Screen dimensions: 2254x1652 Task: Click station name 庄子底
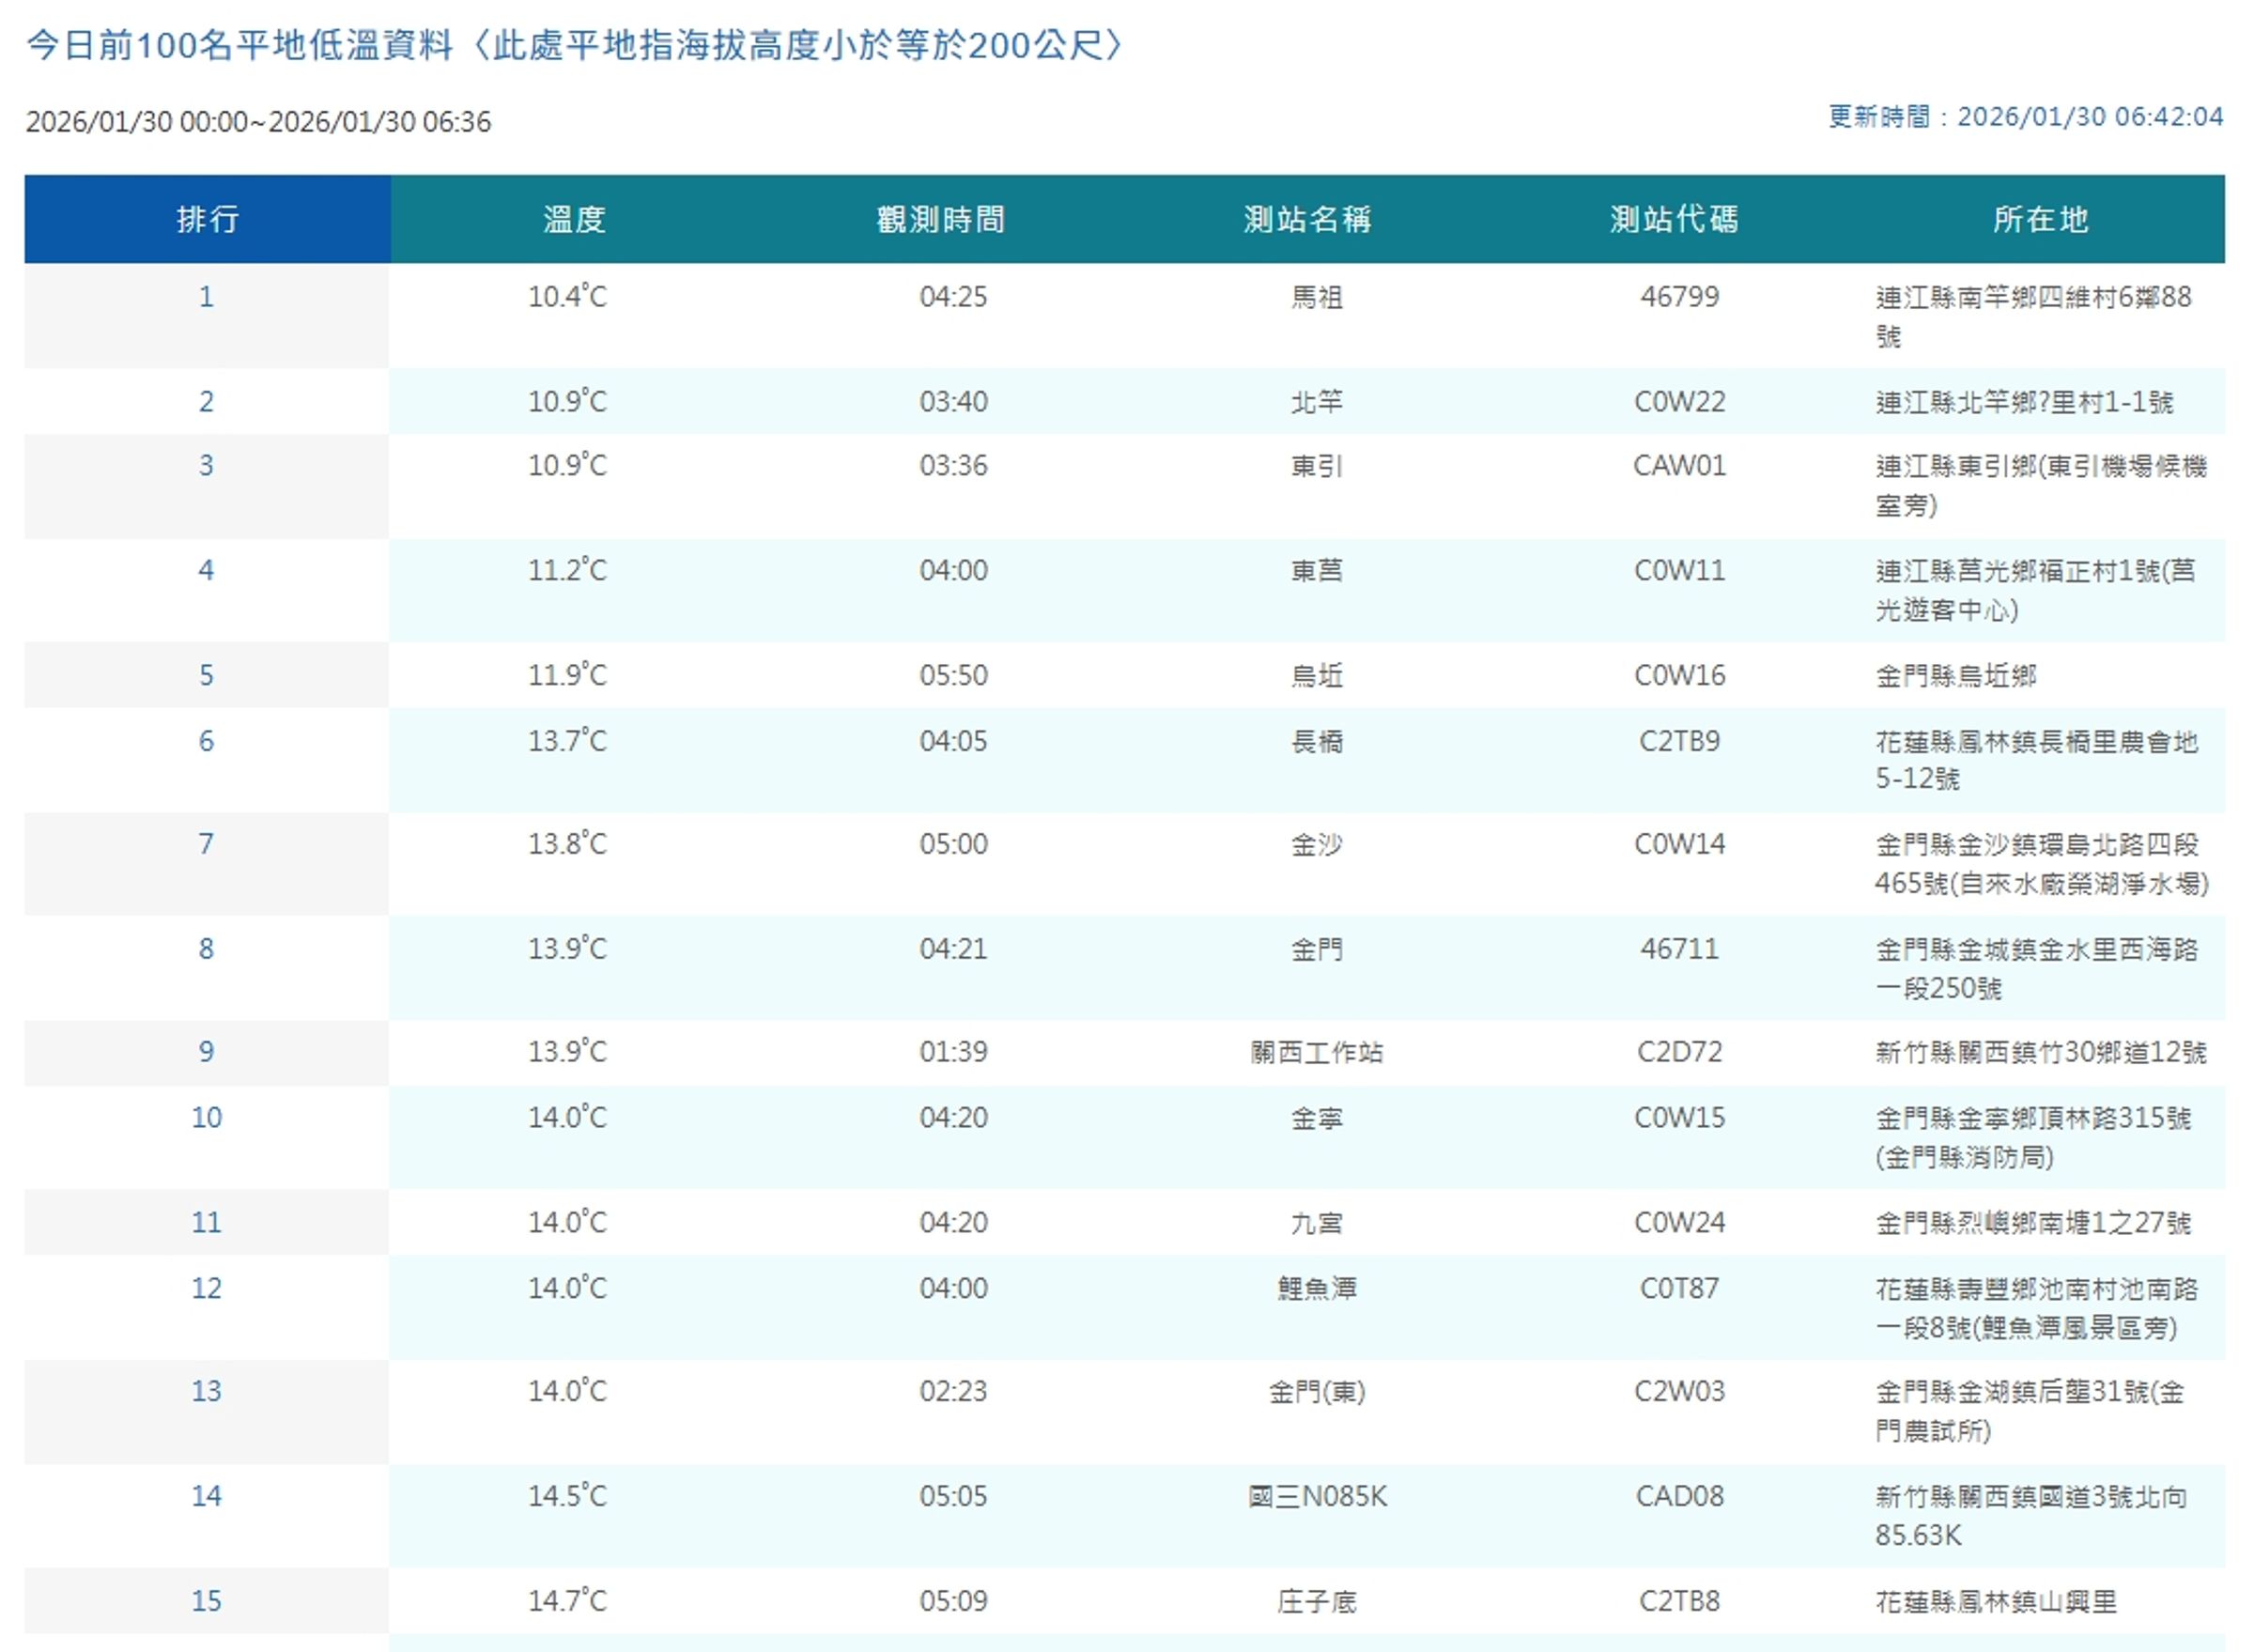[x=1316, y=1602]
